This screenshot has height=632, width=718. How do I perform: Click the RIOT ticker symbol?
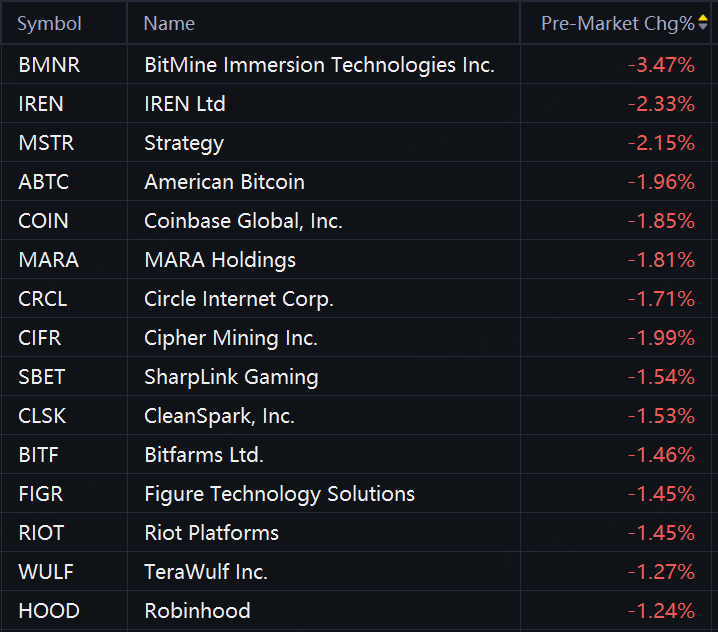42,533
